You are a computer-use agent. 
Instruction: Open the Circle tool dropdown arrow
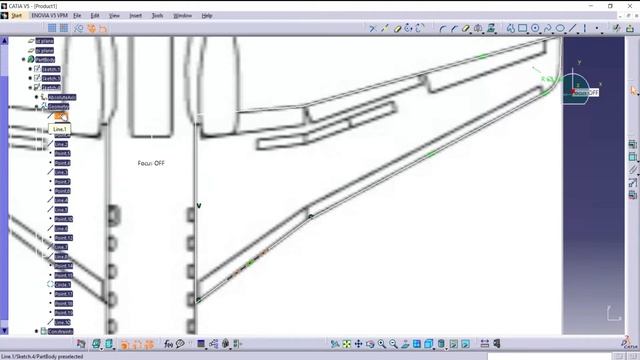point(540,32)
